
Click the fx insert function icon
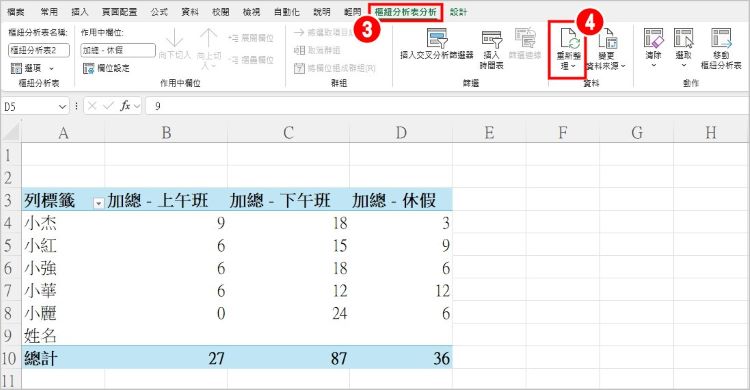tap(125, 106)
